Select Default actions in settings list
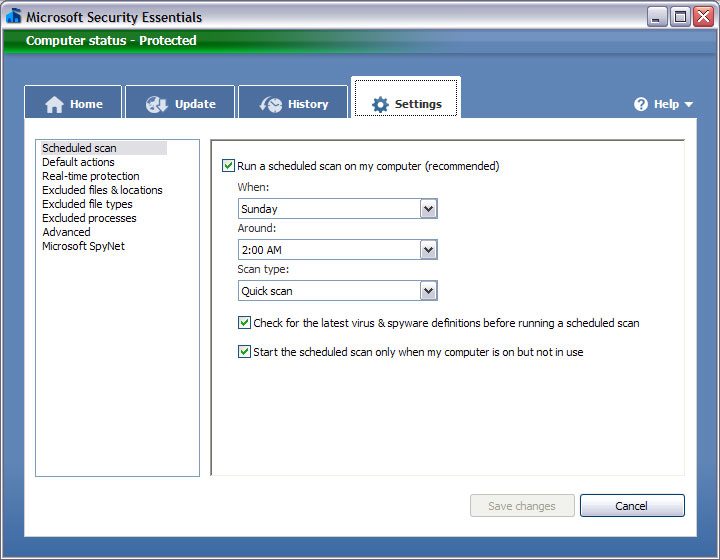Image resolution: width=720 pixels, height=560 pixels. (x=78, y=162)
